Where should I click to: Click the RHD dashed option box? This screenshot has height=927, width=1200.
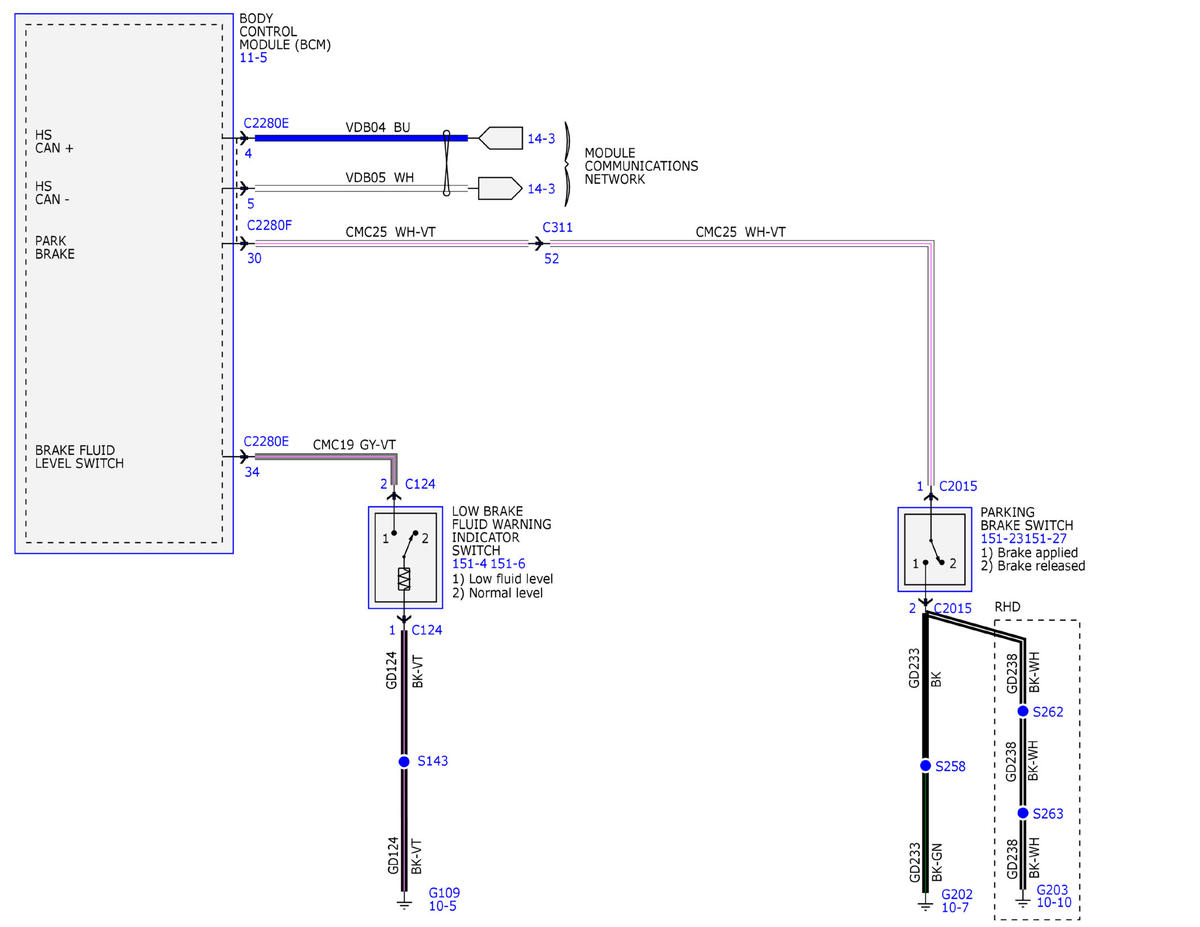(1037, 770)
